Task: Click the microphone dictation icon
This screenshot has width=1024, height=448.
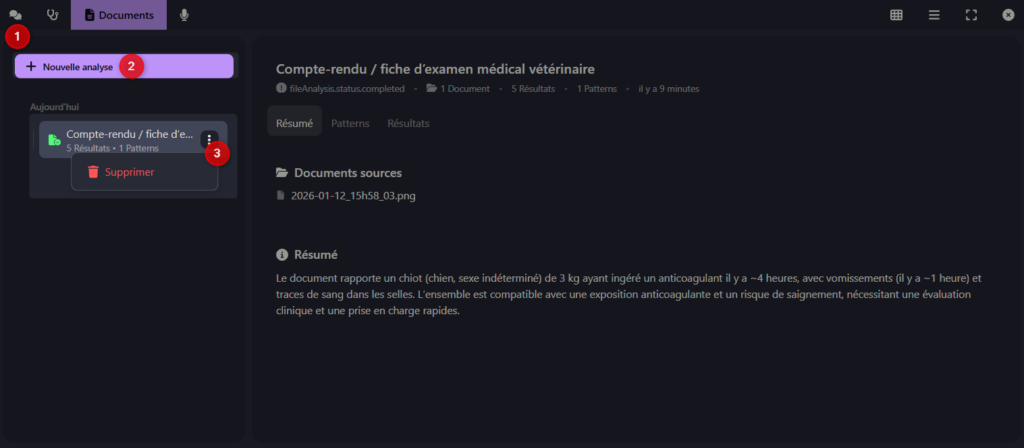Action: 184,15
